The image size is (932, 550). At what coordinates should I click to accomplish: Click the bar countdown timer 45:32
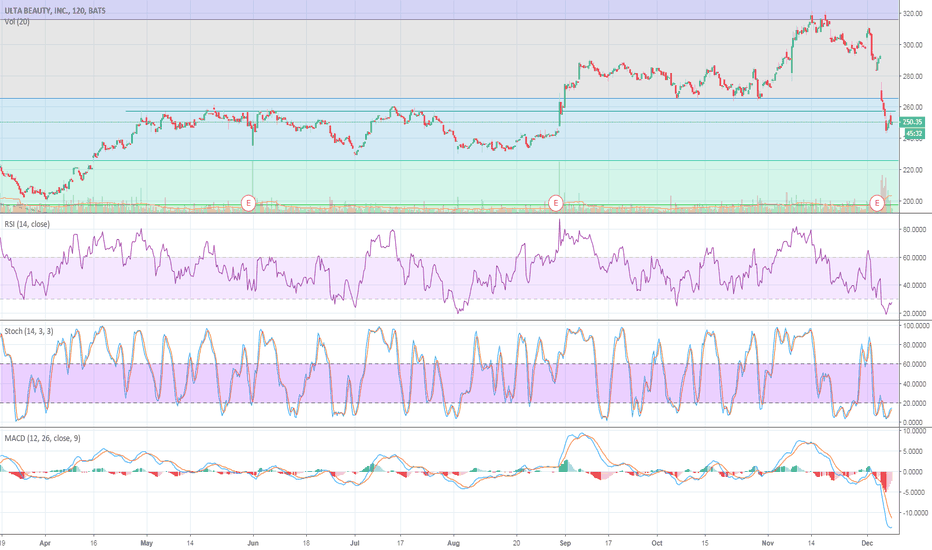tap(914, 134)
